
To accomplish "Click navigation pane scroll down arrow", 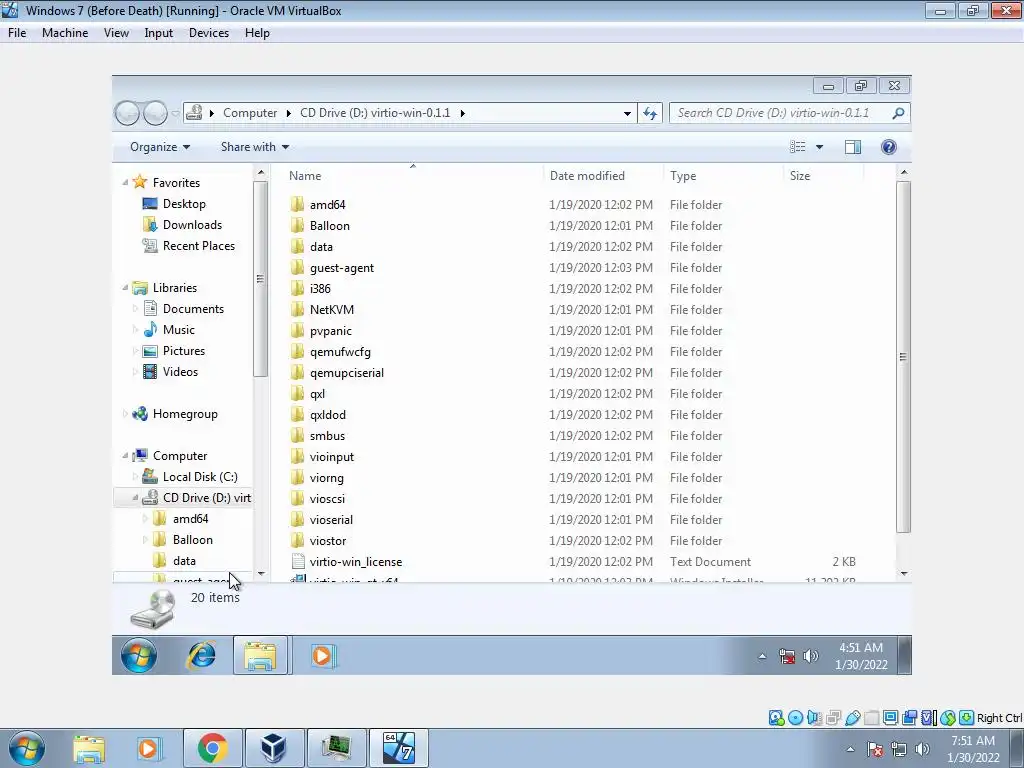I will (261, 574).
